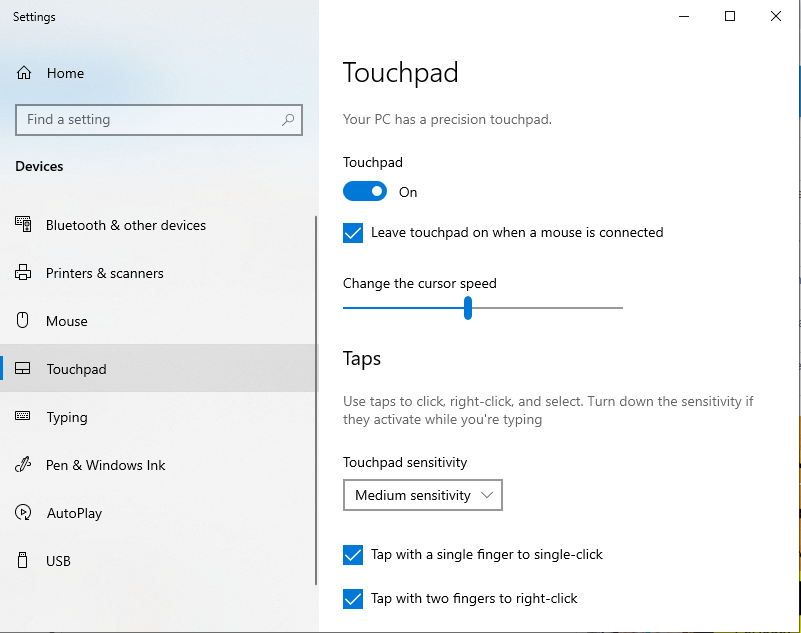
Task: Turn off the Touchpad toggle switch
Action: [x=365, y=191]
